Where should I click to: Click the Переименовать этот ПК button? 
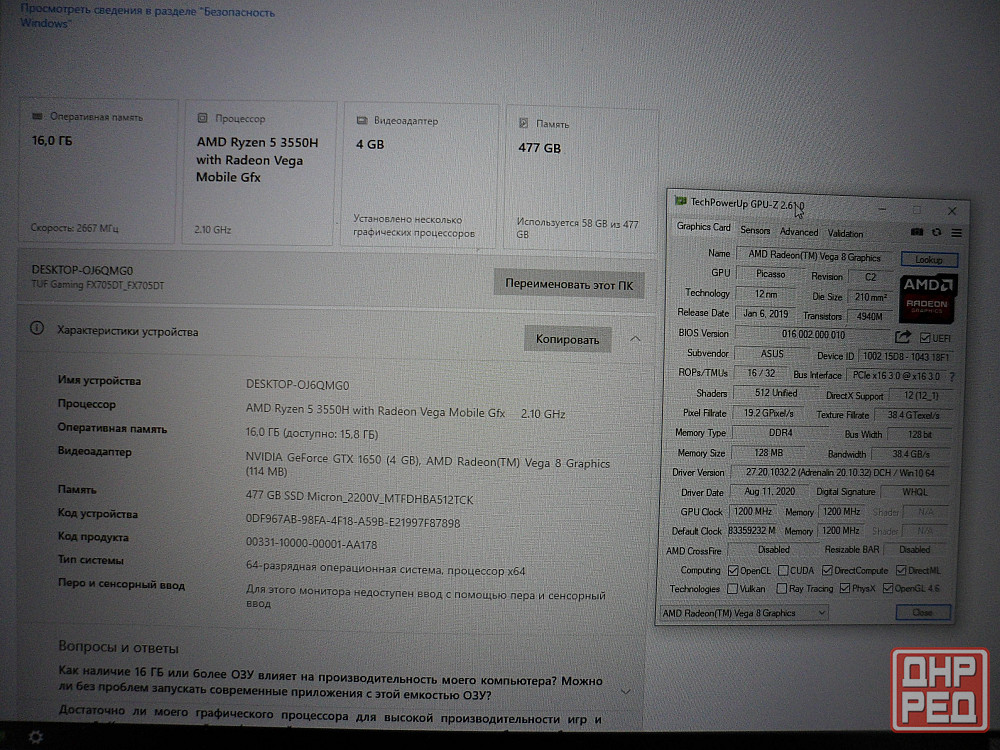[568, 284]
